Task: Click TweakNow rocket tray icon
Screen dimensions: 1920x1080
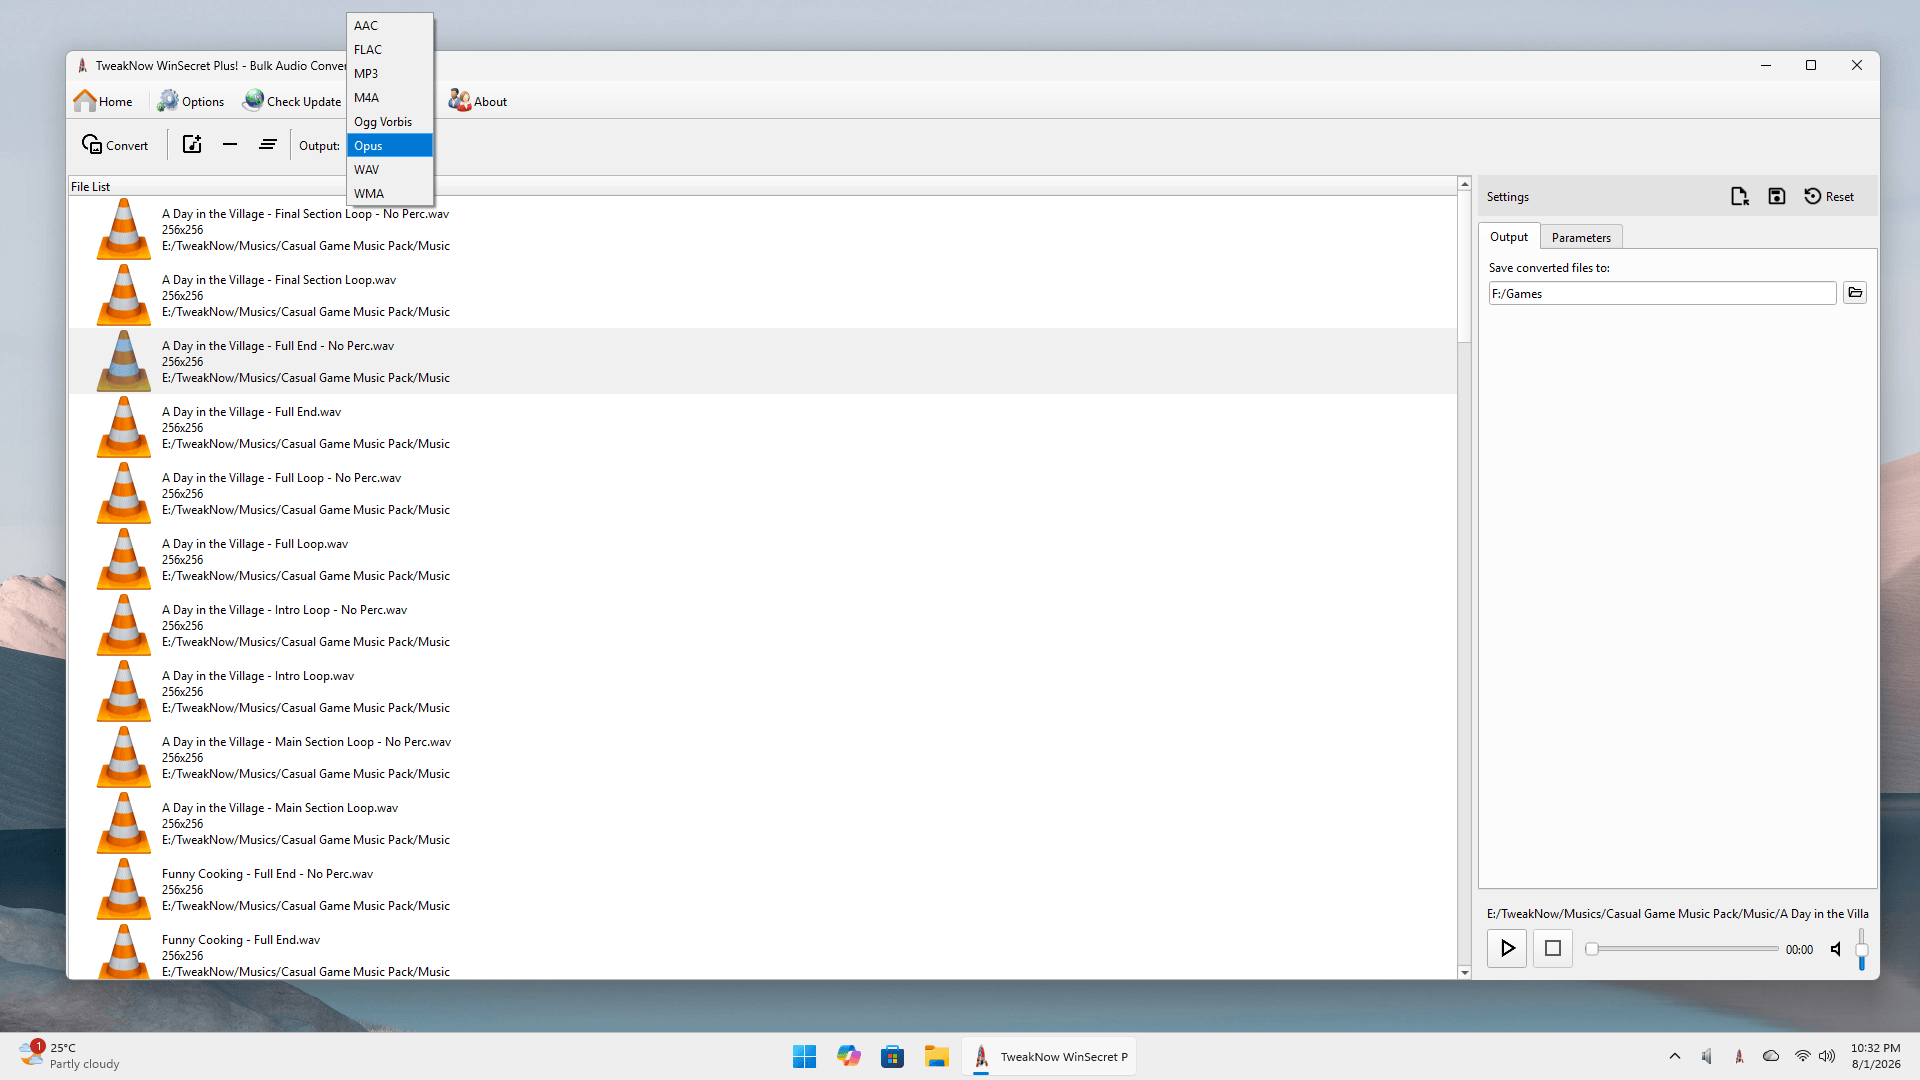Action: (x=1739, y=1057)
